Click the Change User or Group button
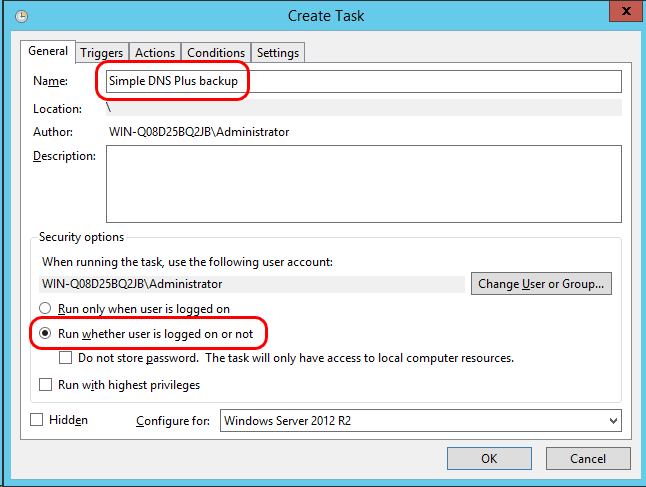Screen dimensions: 646x487 click(541, 284)
